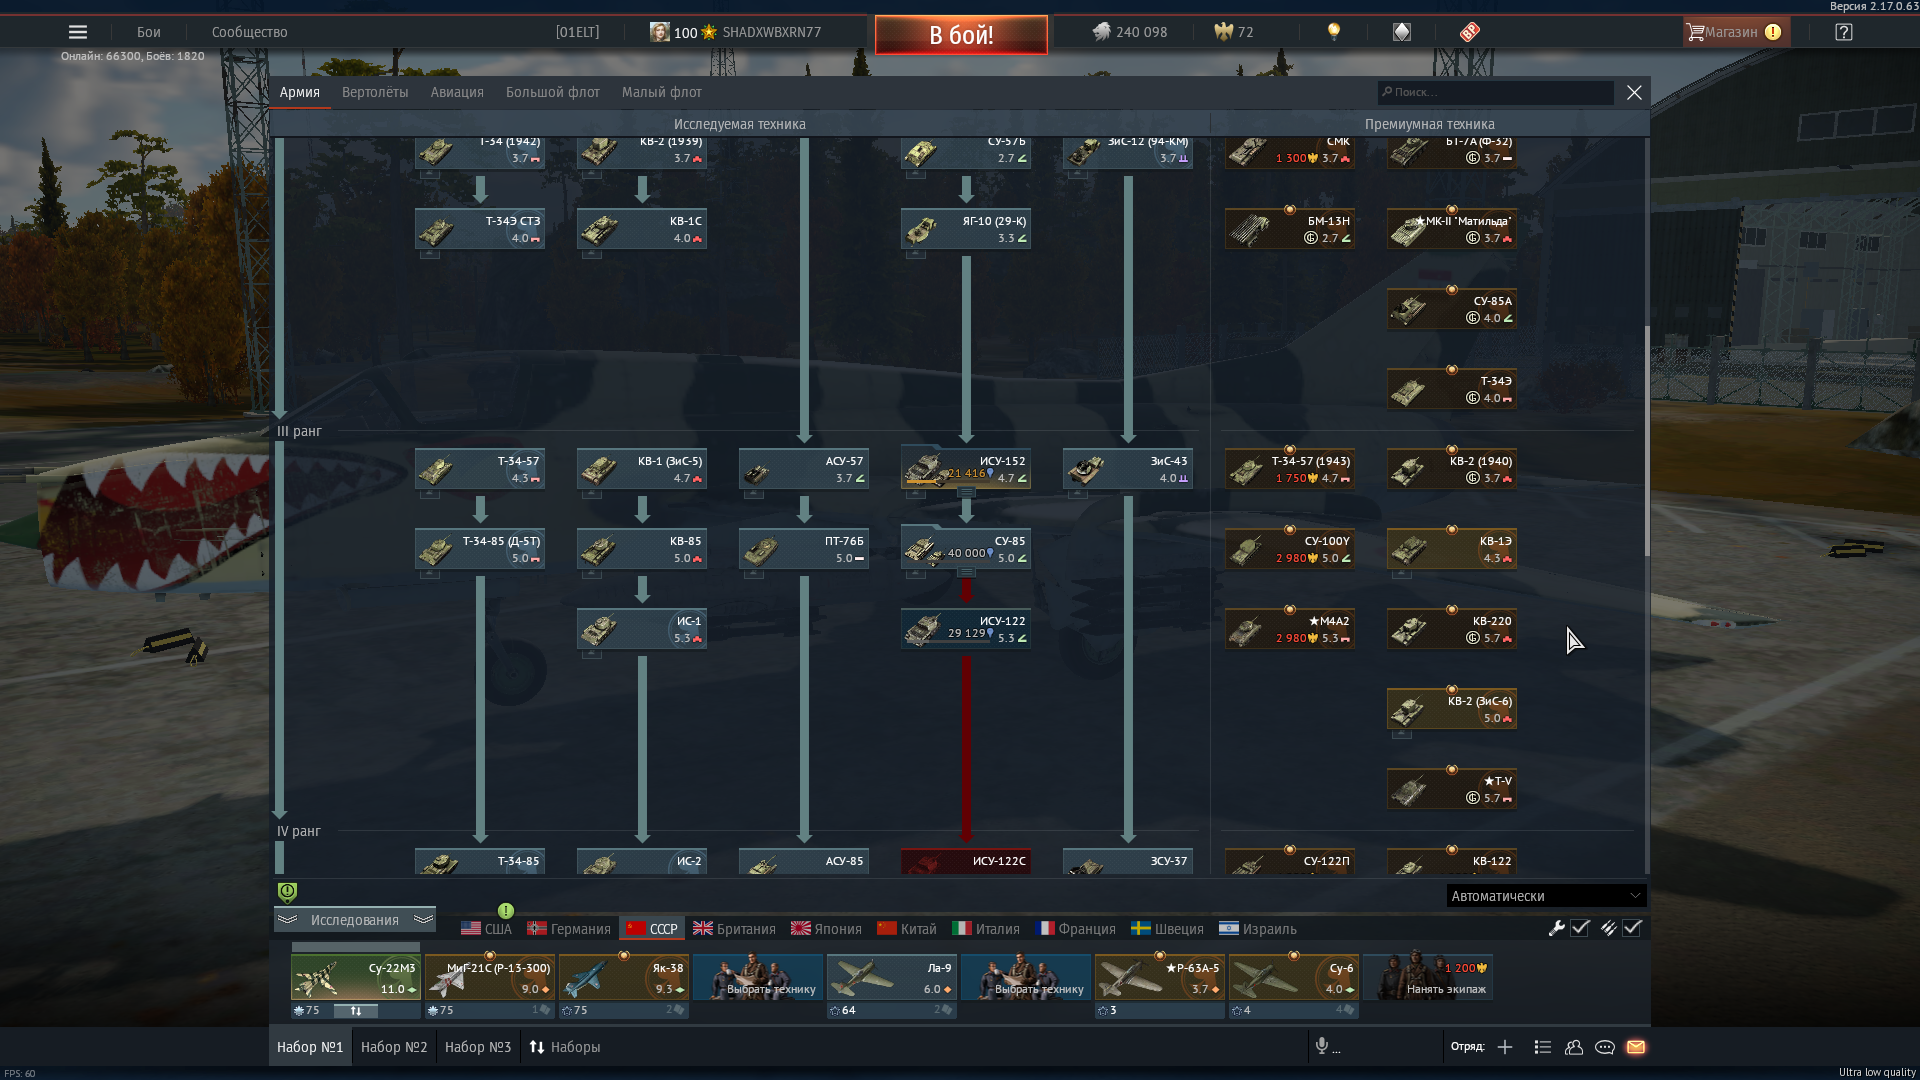Select the ИСУ-122 vehicle card

click(966, 629)
